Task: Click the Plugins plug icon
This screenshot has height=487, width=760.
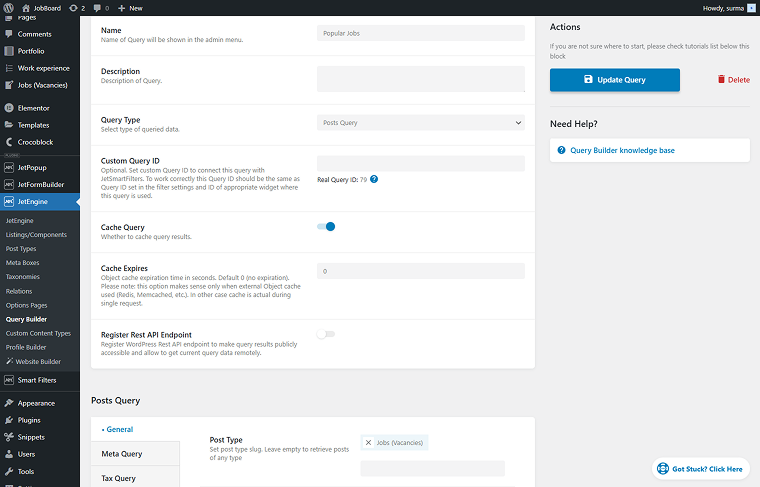Action: tap(9, 420)
